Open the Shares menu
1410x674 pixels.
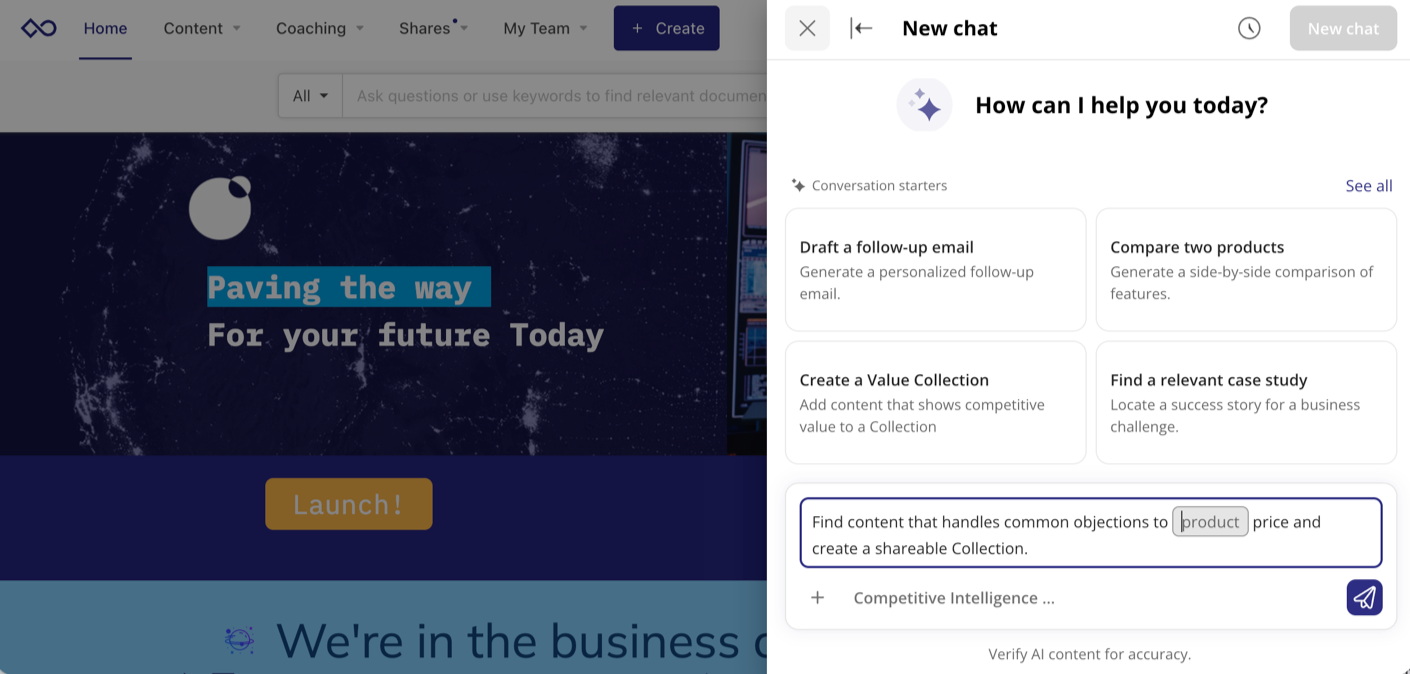point(433,28)
